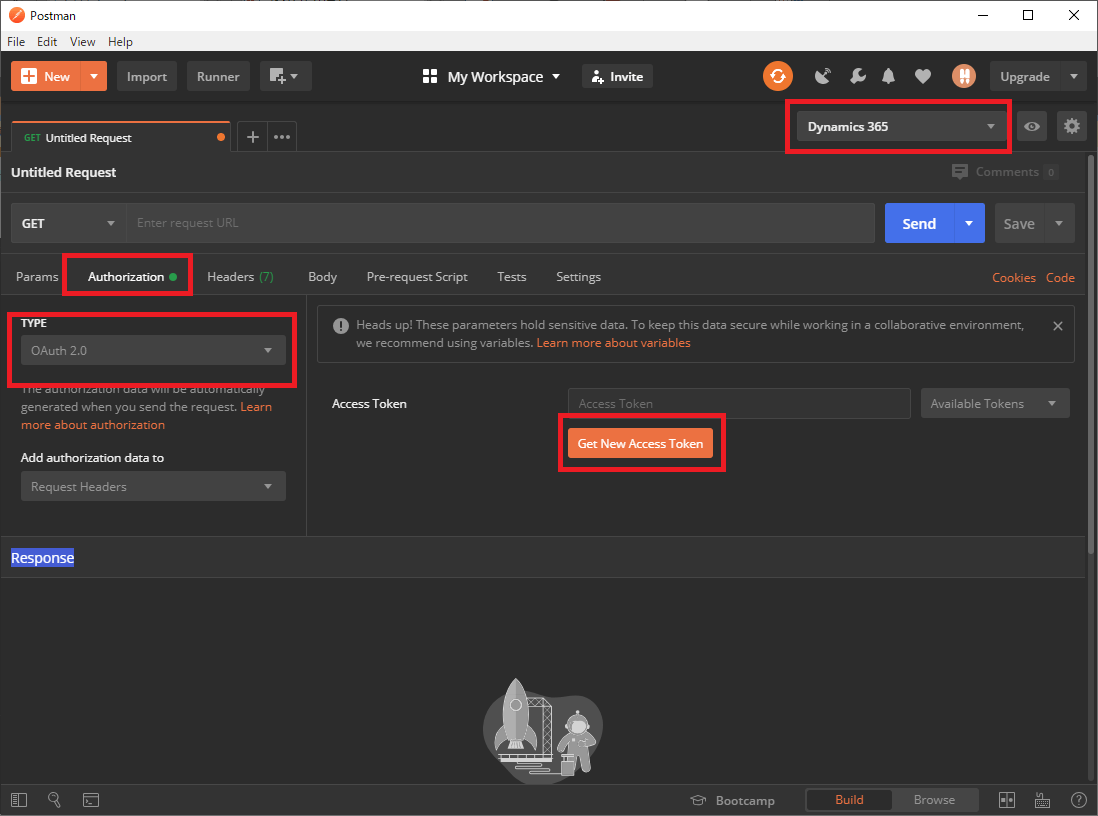
Task: Click the vertical scrollbar on the right
Action: coord(1091,354)
